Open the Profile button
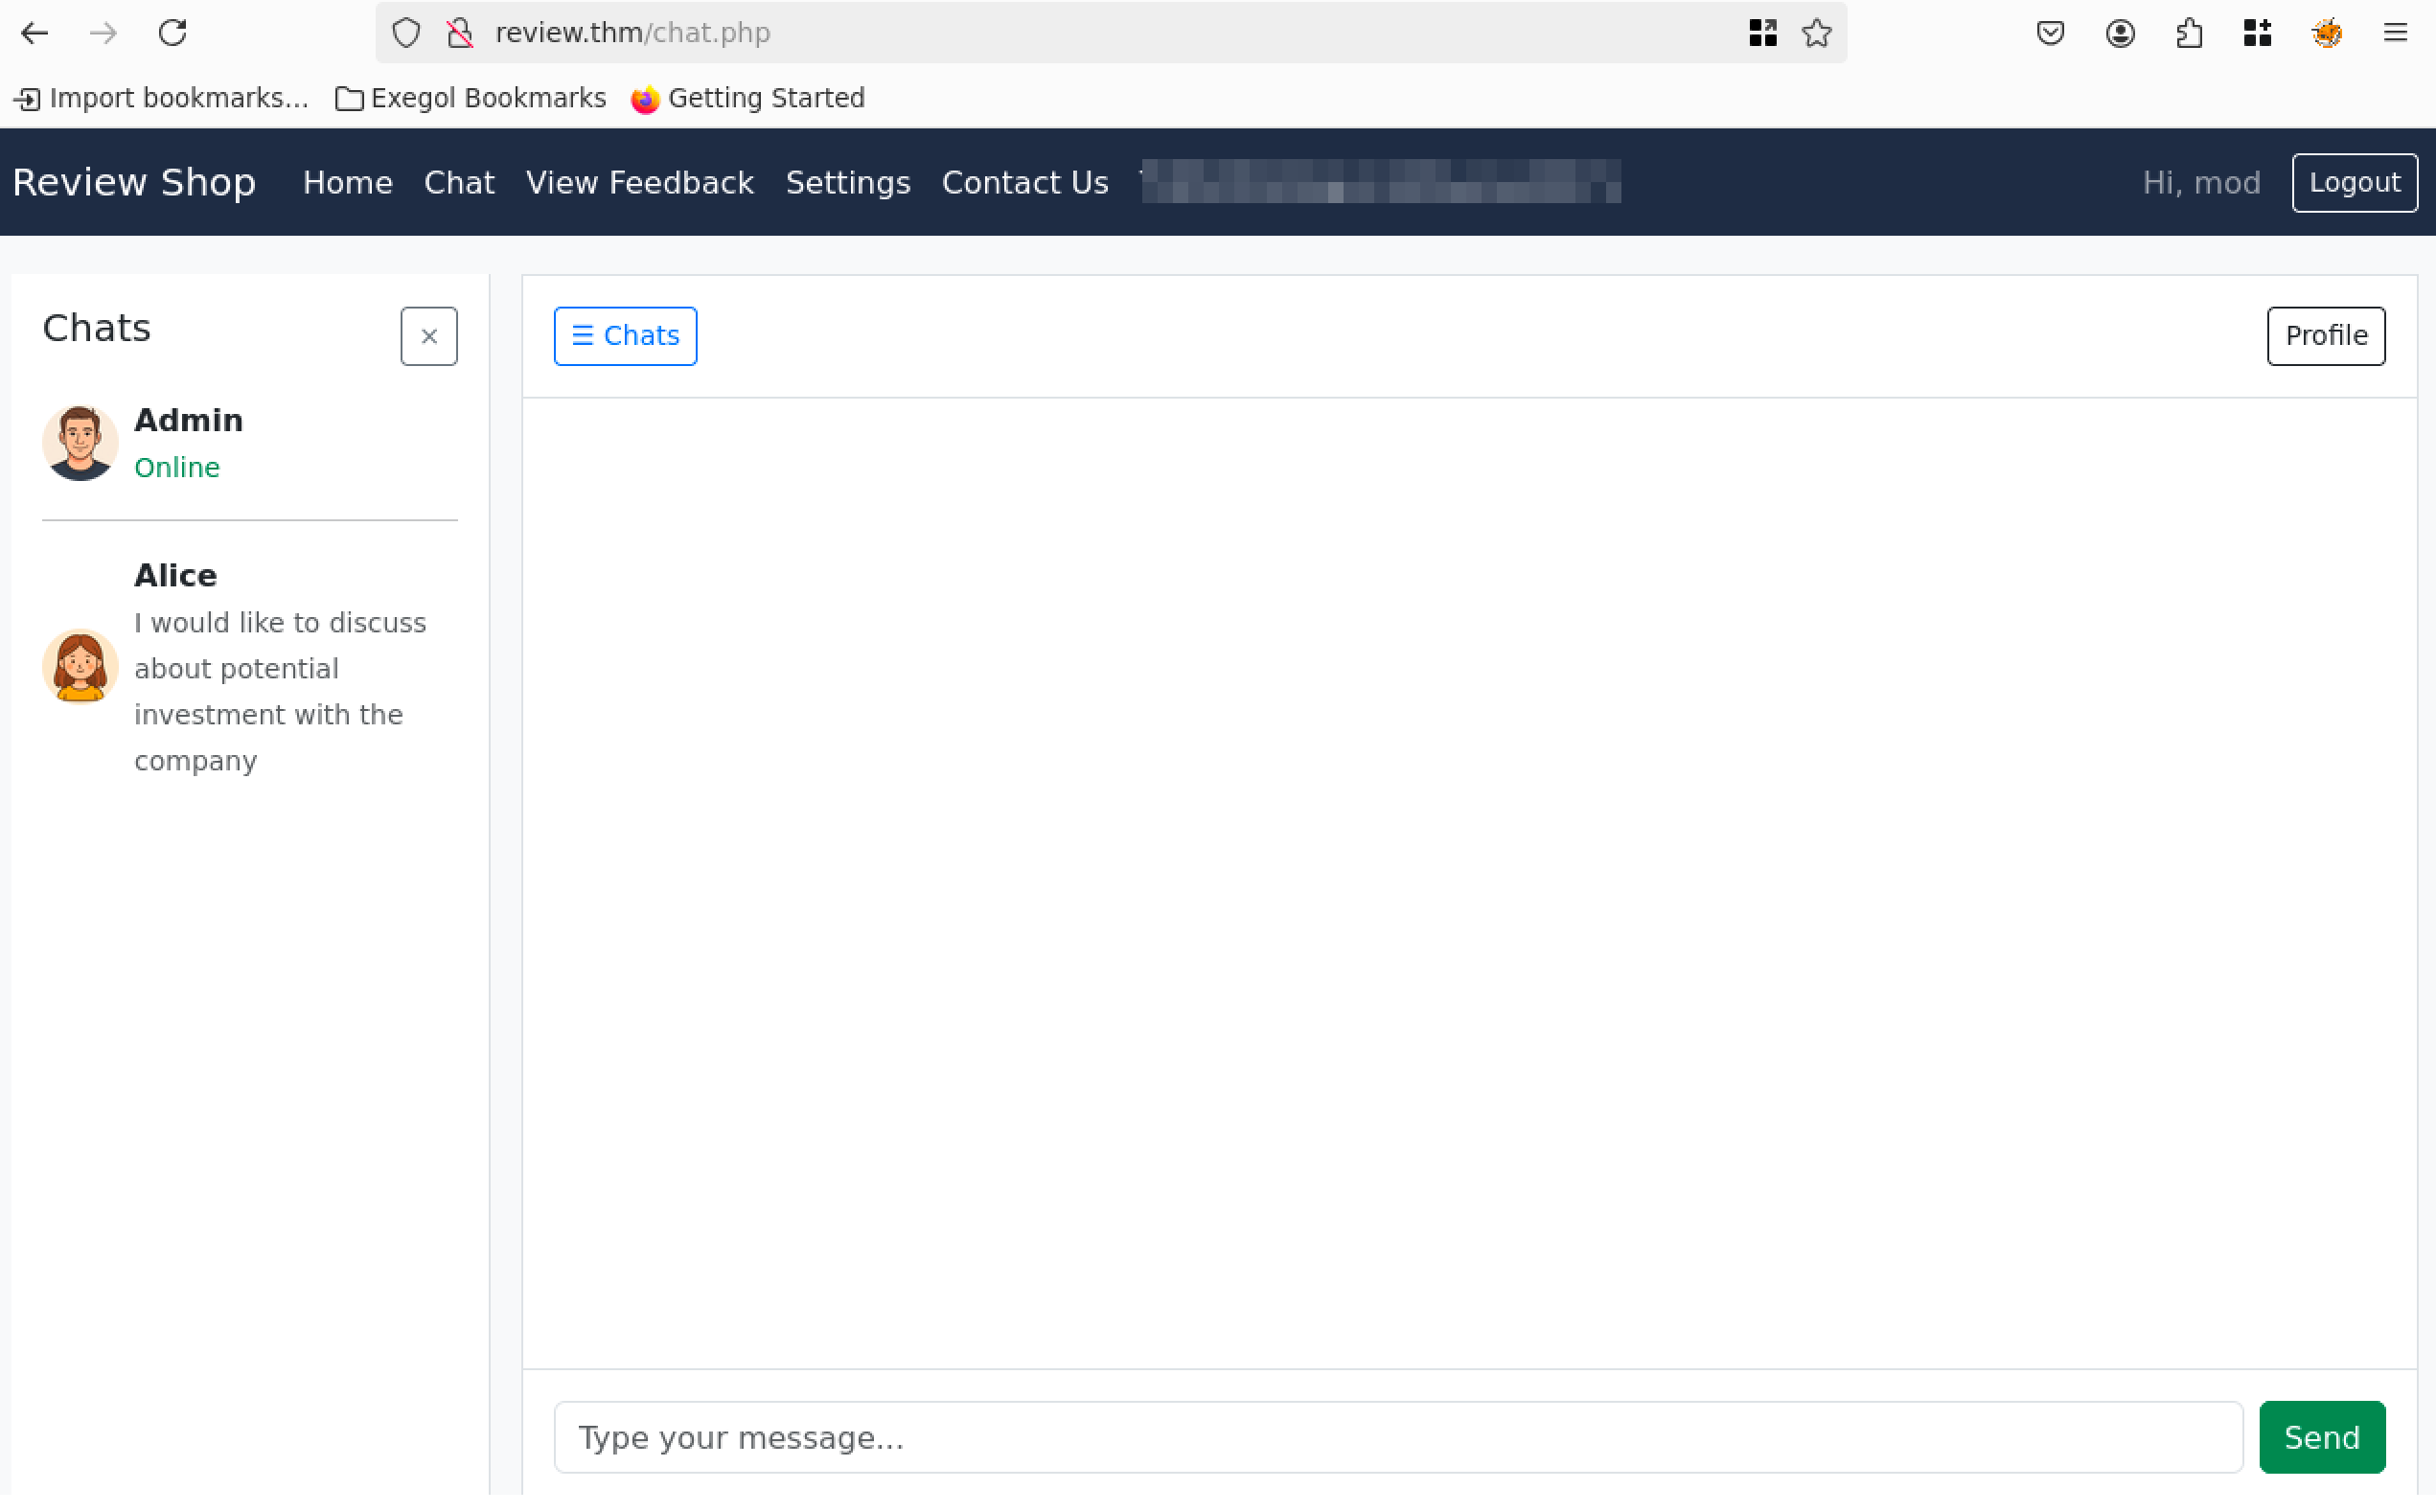2436x1512 pixels. [2326, 336]
